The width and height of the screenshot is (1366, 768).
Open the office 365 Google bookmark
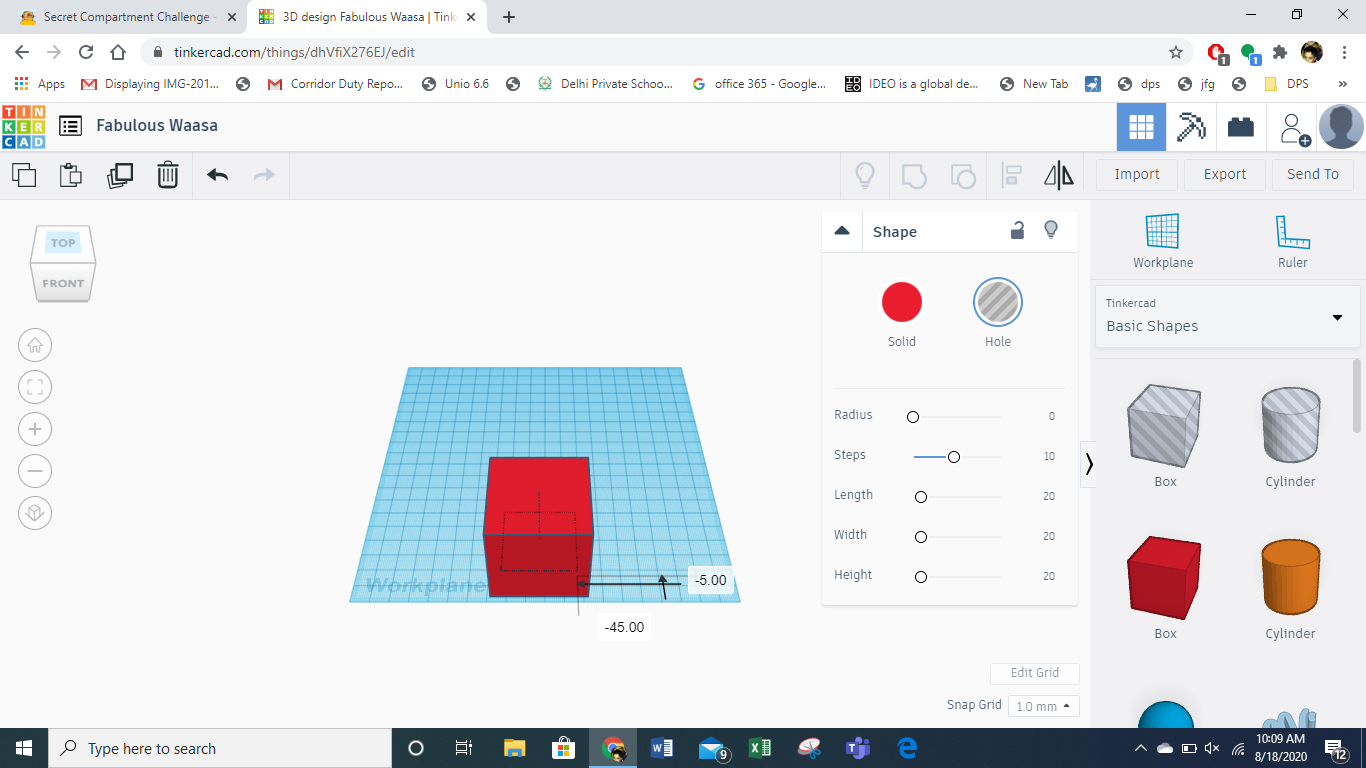tap(759, 84)
